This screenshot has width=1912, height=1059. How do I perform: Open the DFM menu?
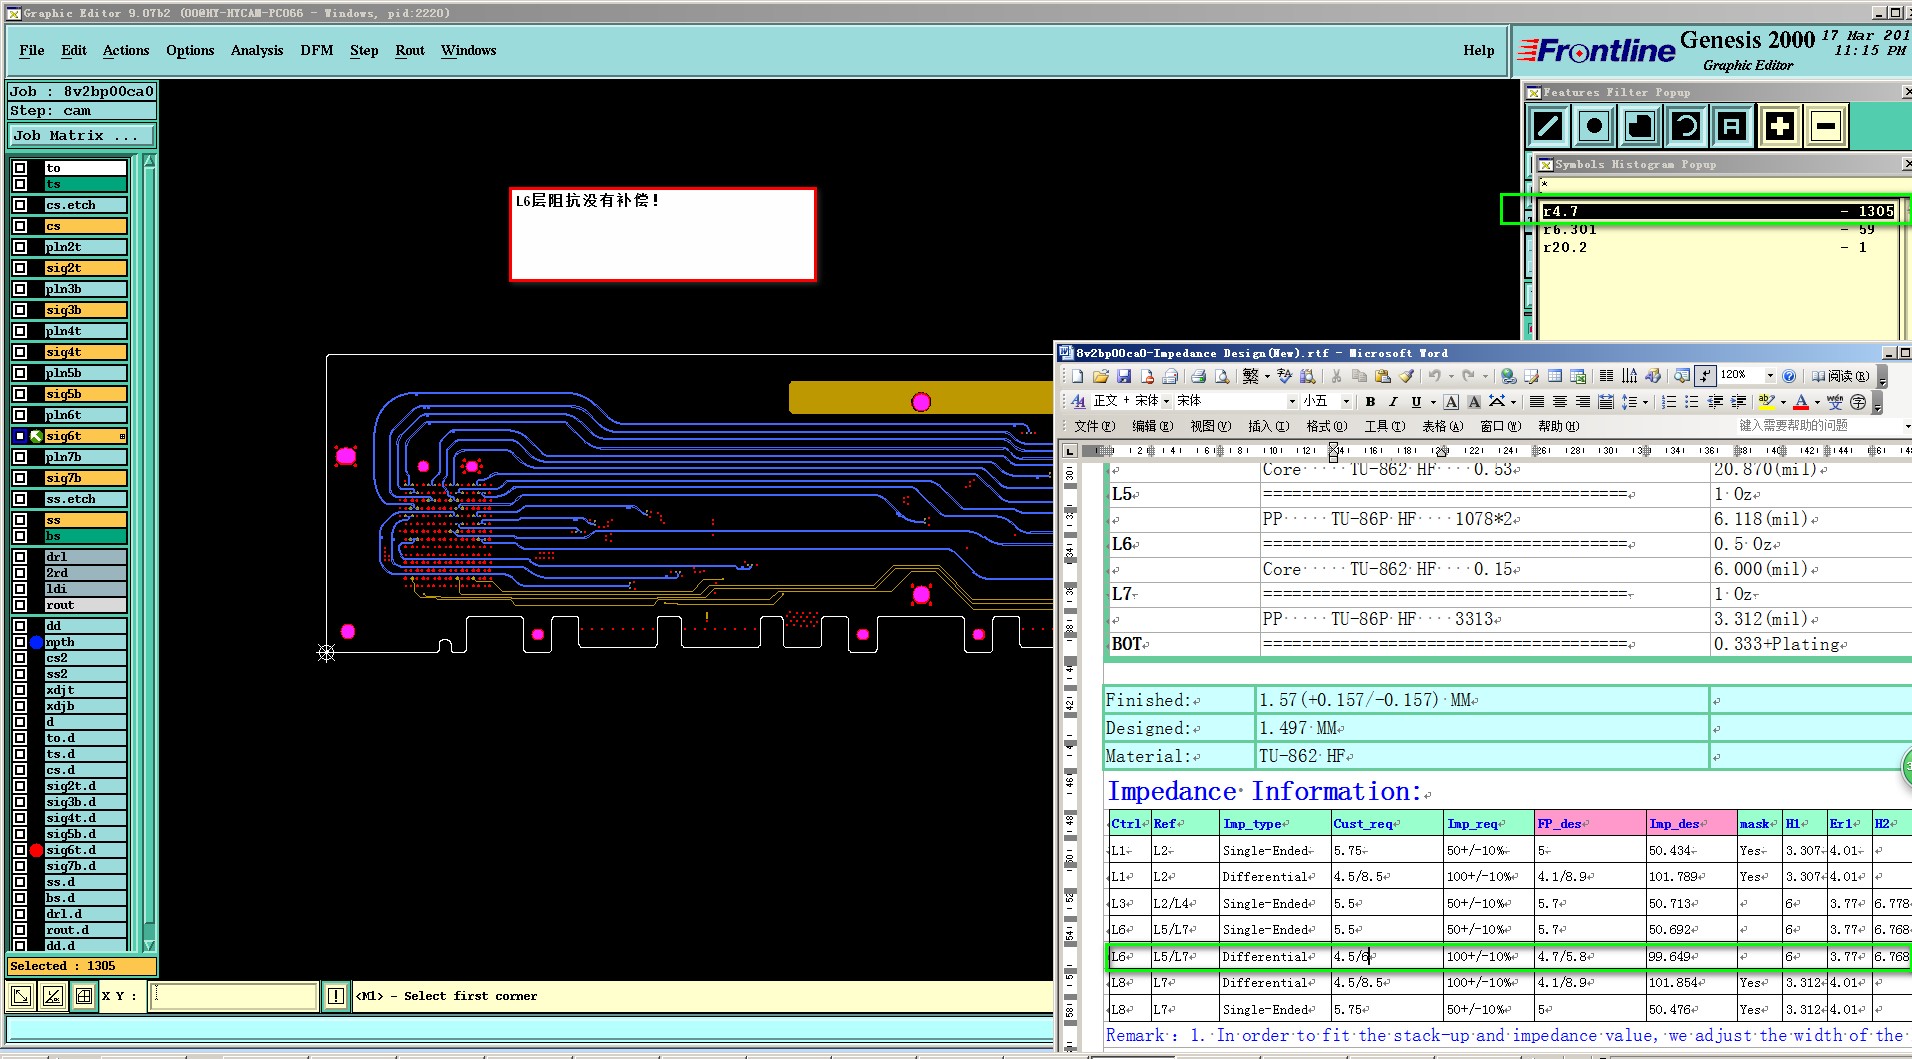[316, 51]
